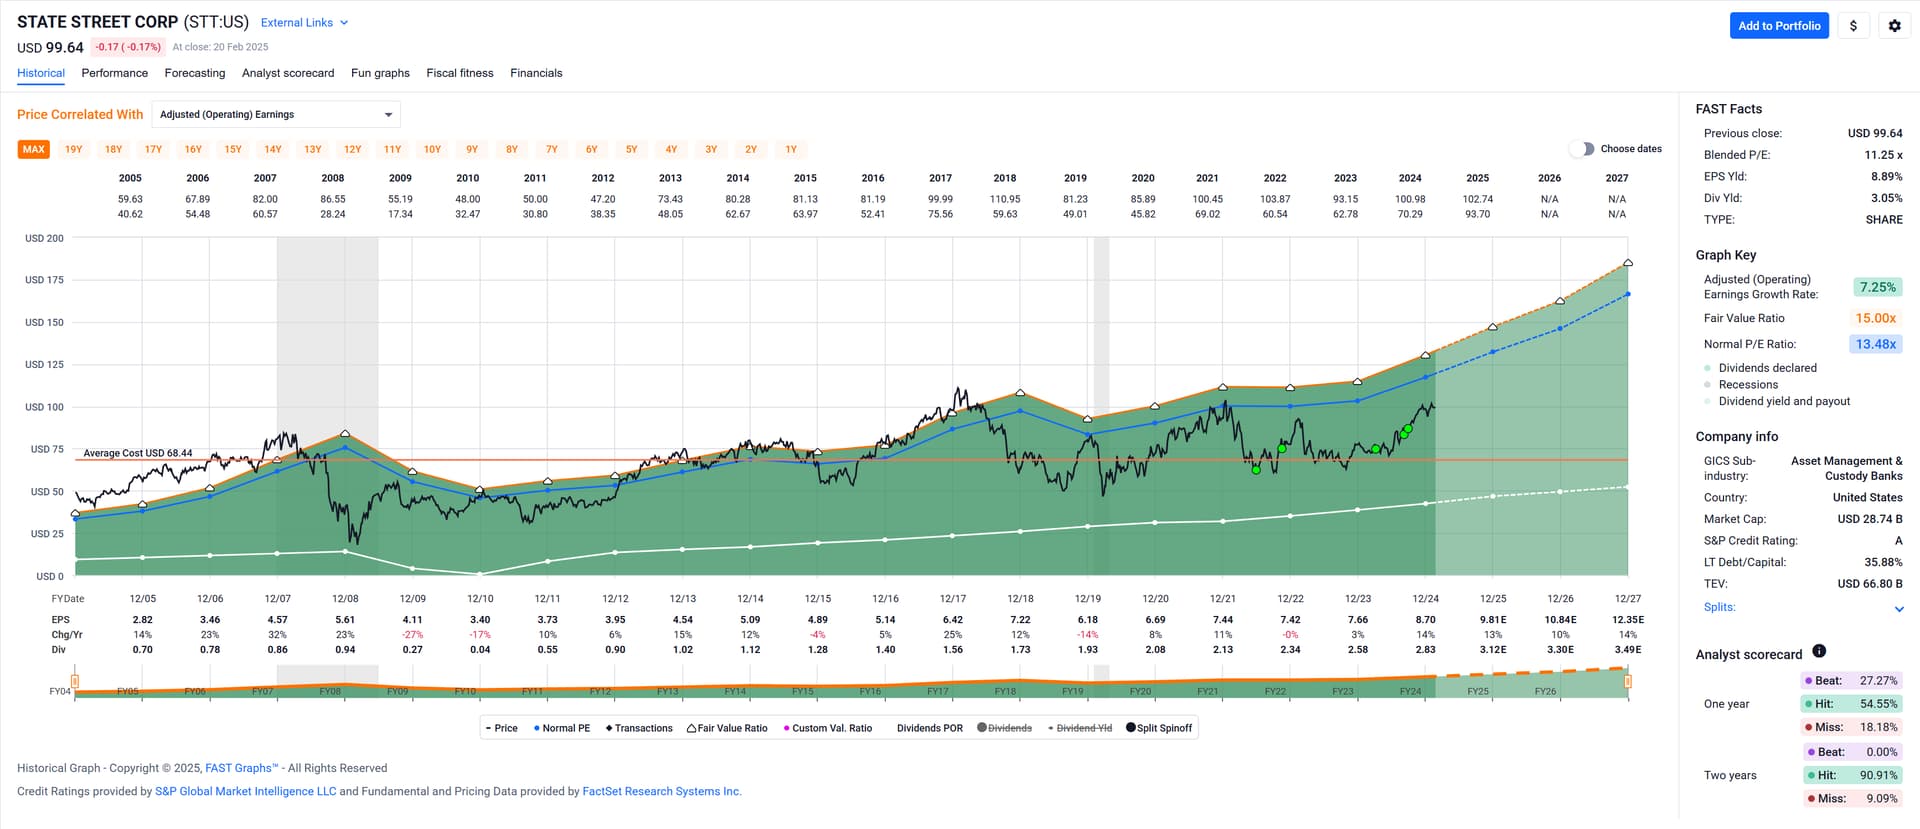
Task: Open the Fun graphs tab
Action: click(x=380, y=73)
